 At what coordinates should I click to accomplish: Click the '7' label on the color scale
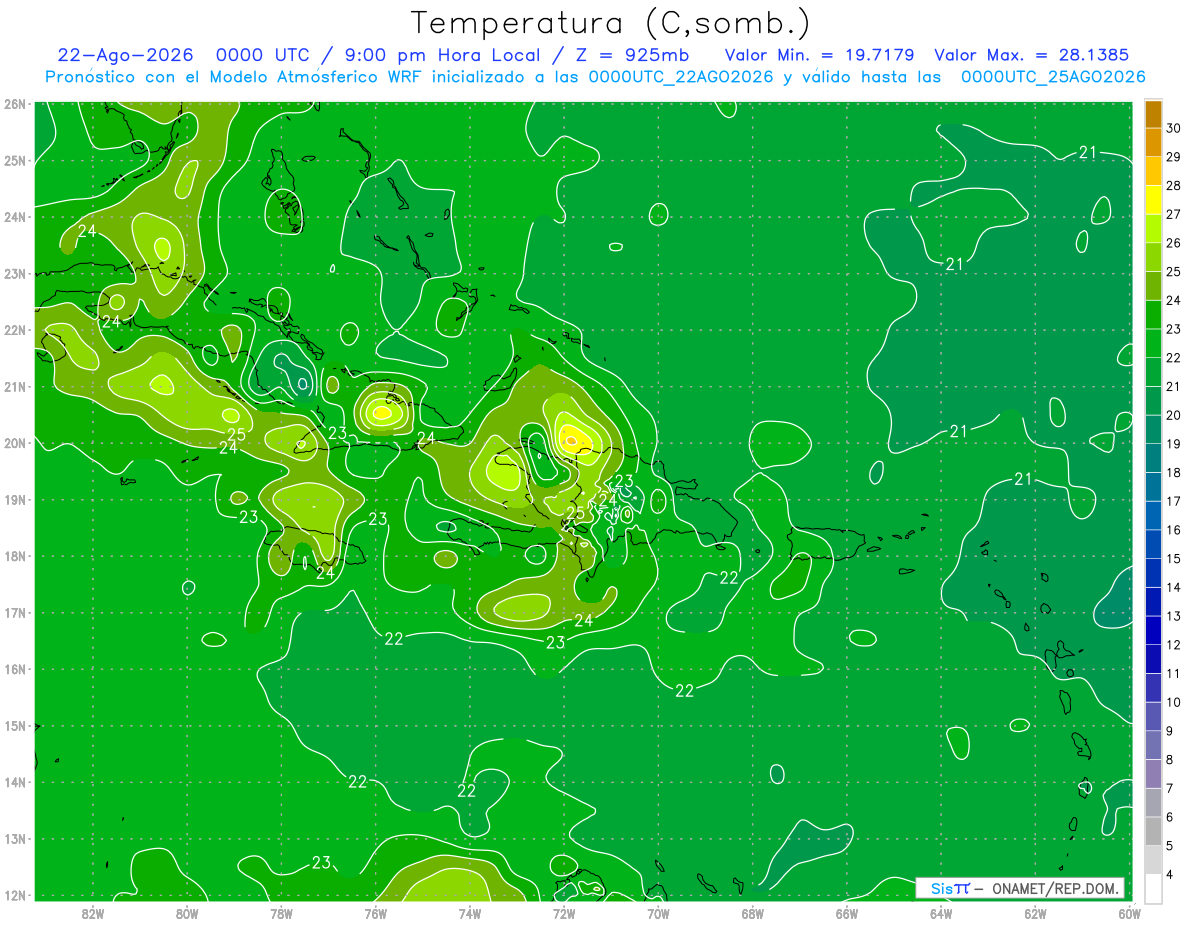click(1171, 788)
